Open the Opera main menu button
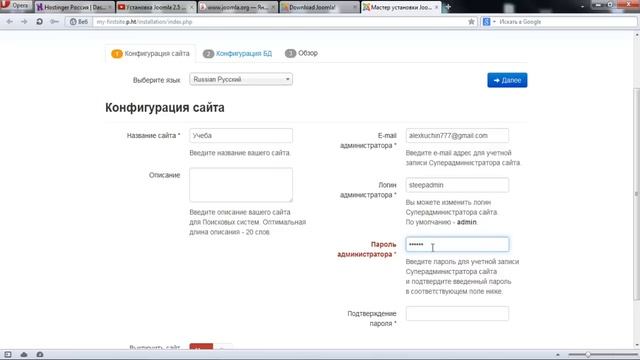Viewport: 640px width, 360px height. [16, 6]
